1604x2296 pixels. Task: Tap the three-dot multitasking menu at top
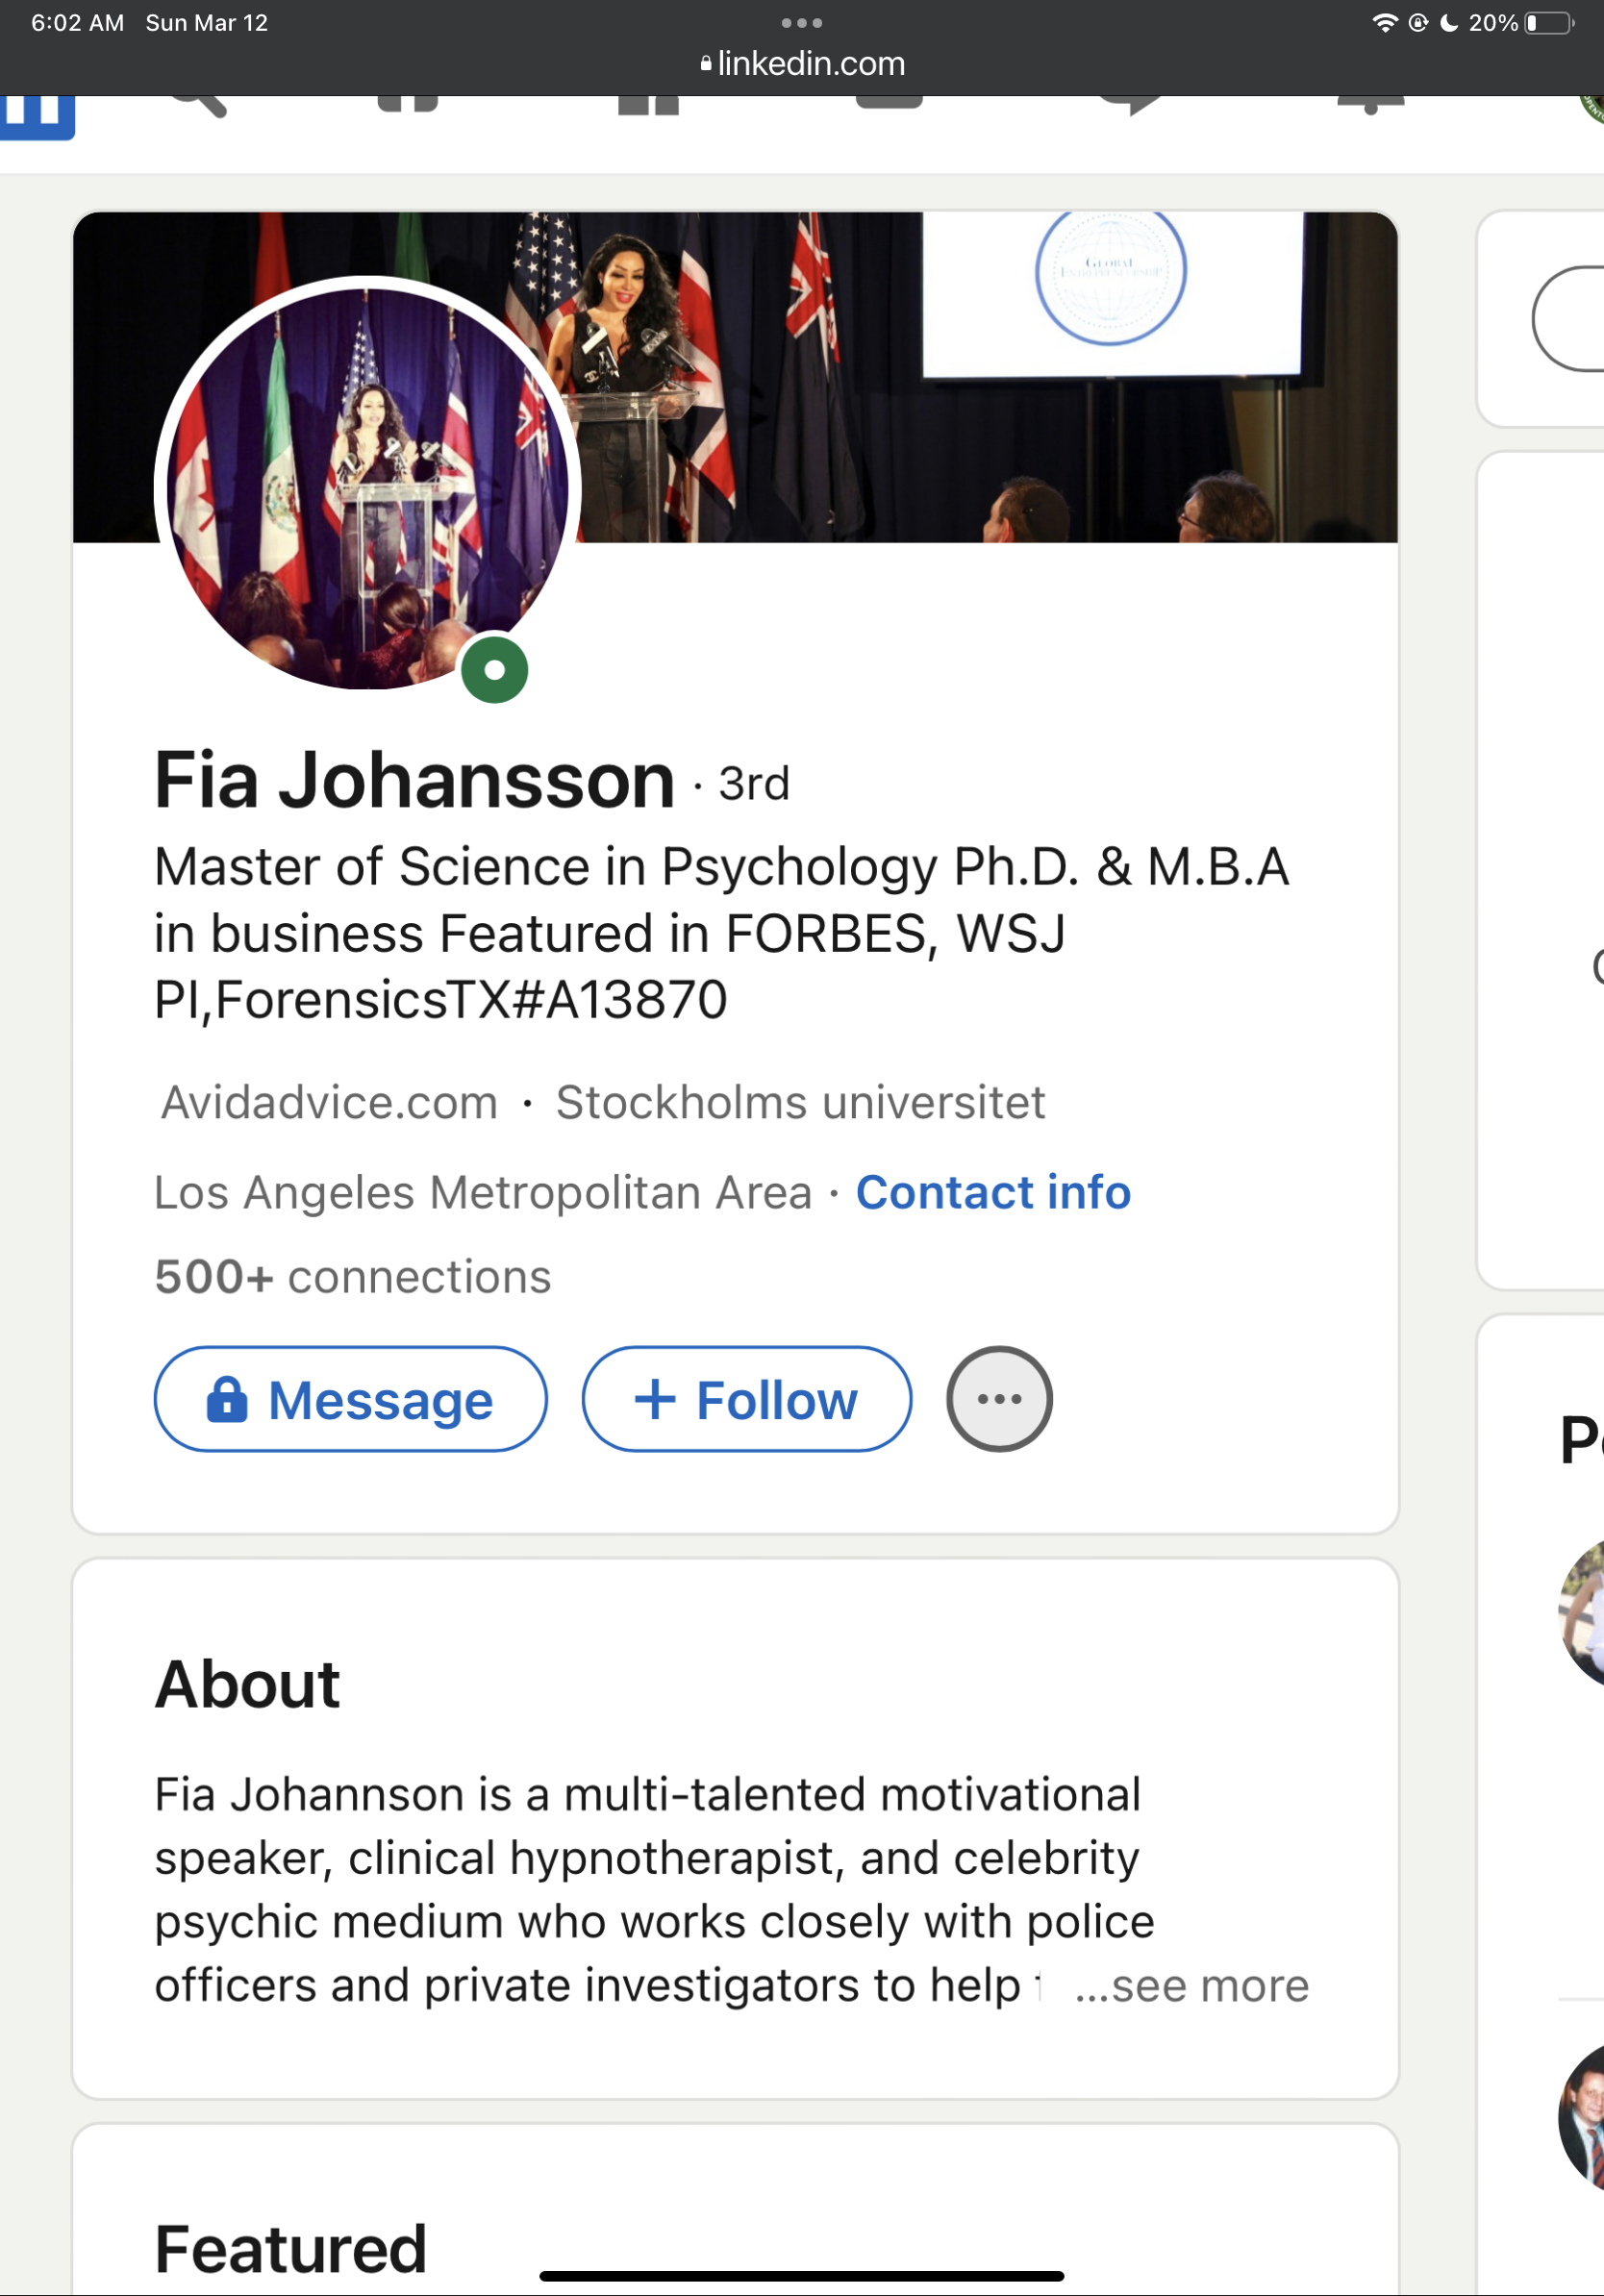click(802, 23)
